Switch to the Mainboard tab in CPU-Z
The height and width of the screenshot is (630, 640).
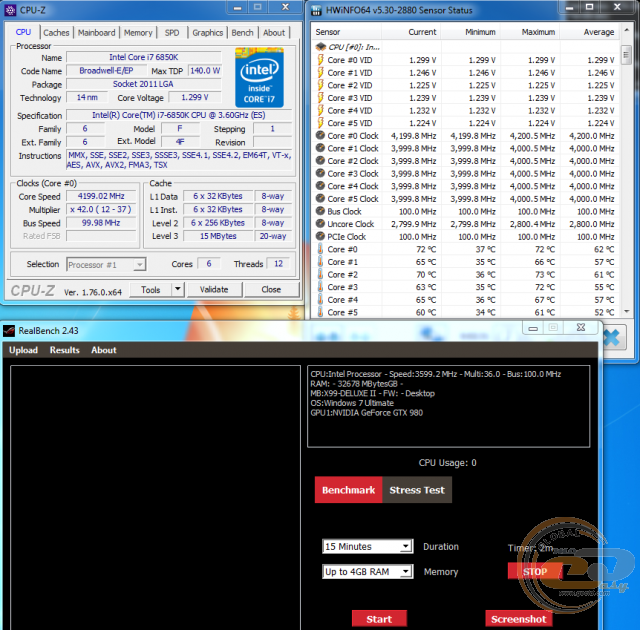coord(97,33)
